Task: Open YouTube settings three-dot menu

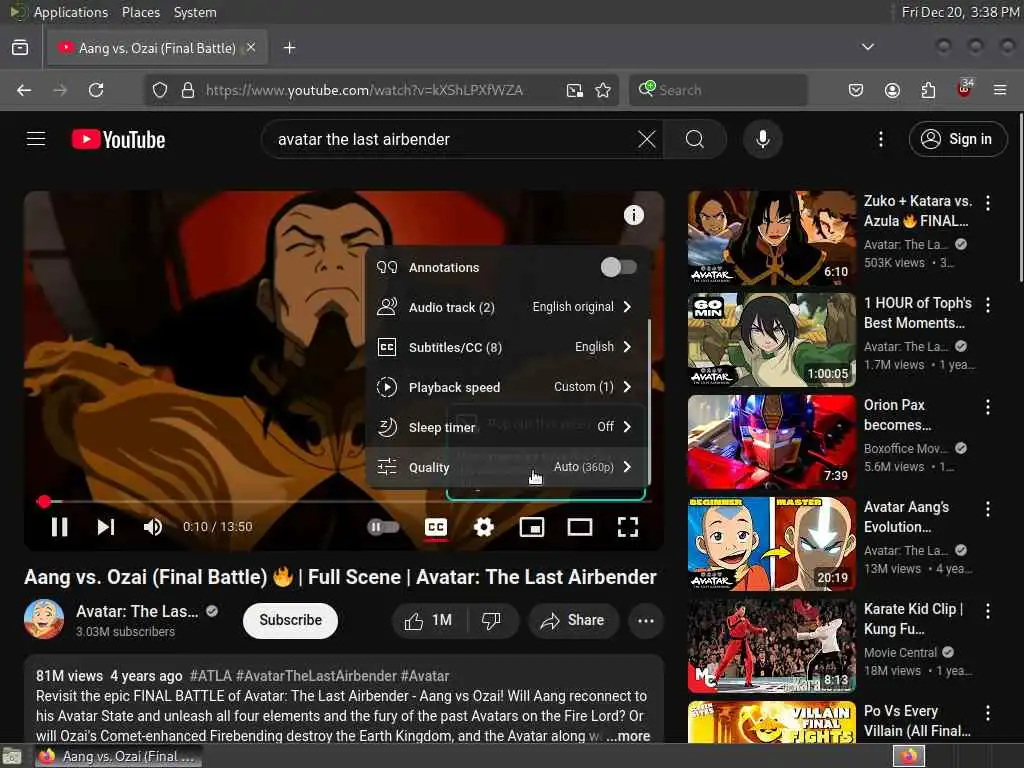Action: pos(880,139)
